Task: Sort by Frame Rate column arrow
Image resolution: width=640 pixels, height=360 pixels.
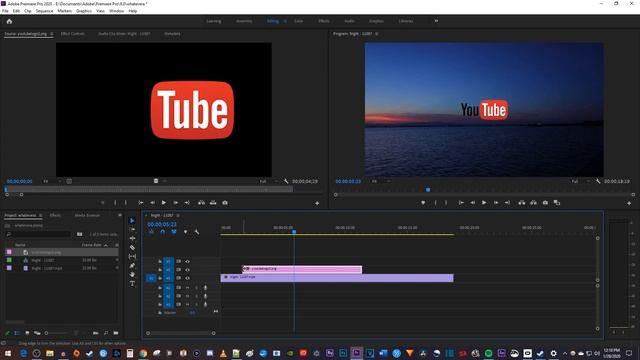Action: pos(106,245)
